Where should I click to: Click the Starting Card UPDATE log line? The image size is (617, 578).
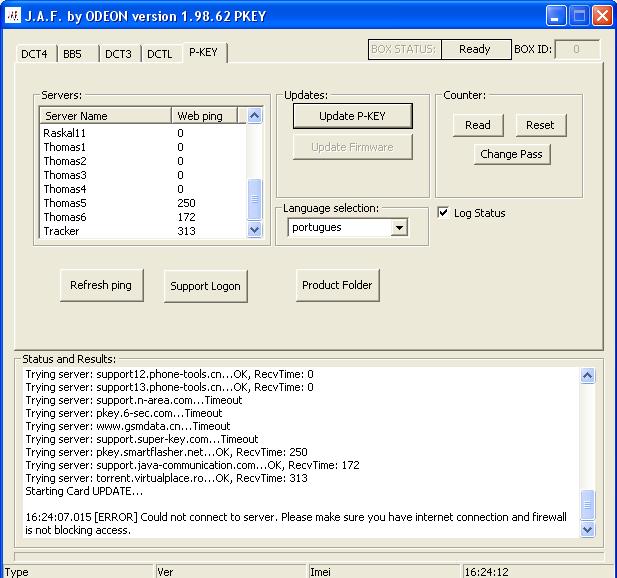pyautogui.click(x=84, y=491)
